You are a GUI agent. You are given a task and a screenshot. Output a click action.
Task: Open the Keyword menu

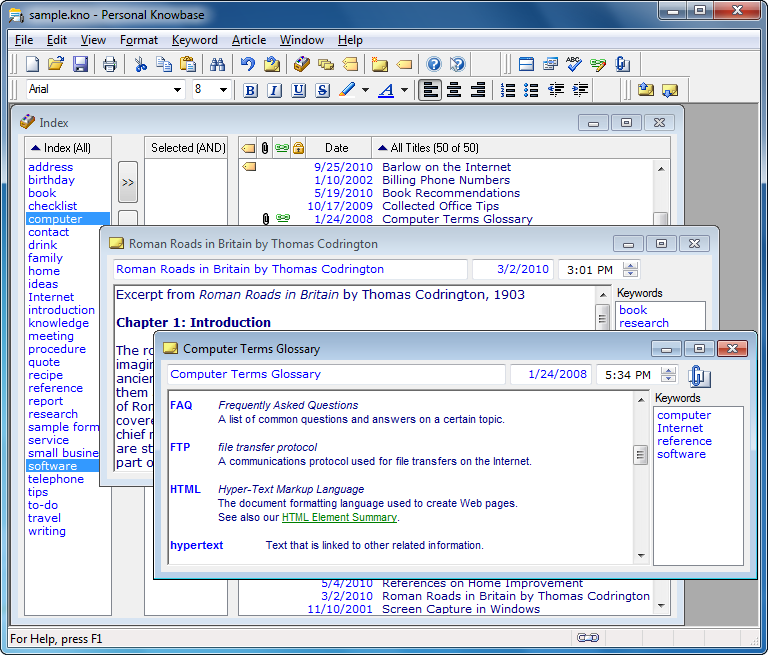[x=194, y=40]
